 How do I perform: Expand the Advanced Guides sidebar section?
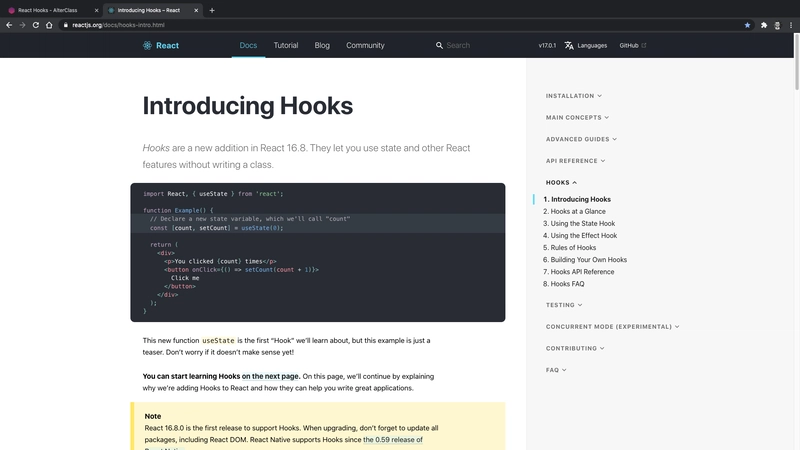(581, 139)
